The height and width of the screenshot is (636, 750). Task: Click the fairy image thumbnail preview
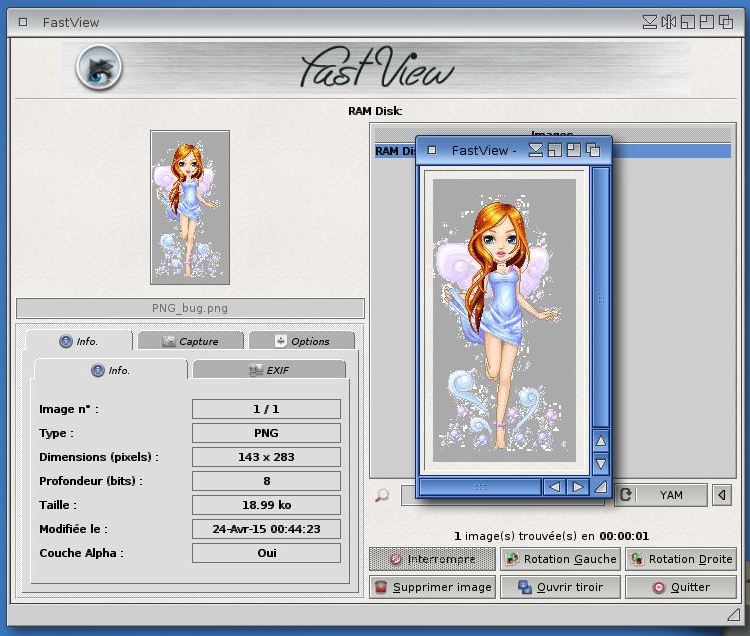(190, 207)
